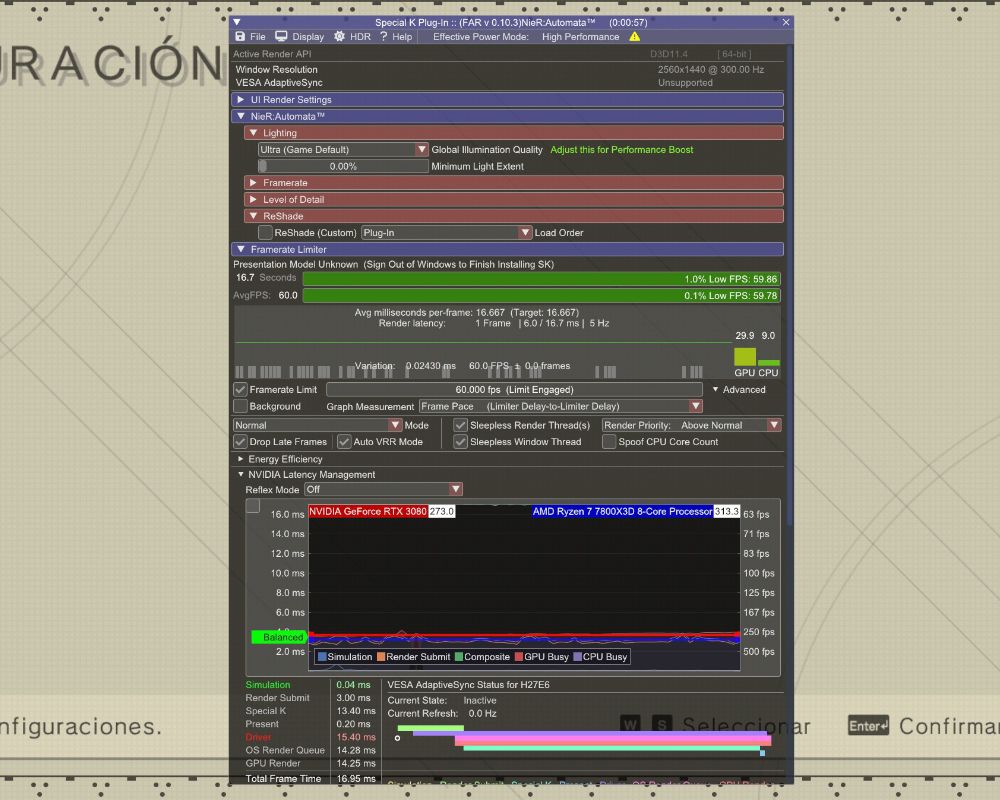Click the Window Resolution value
Screen dimensions: 1000x800
[710, 70]
